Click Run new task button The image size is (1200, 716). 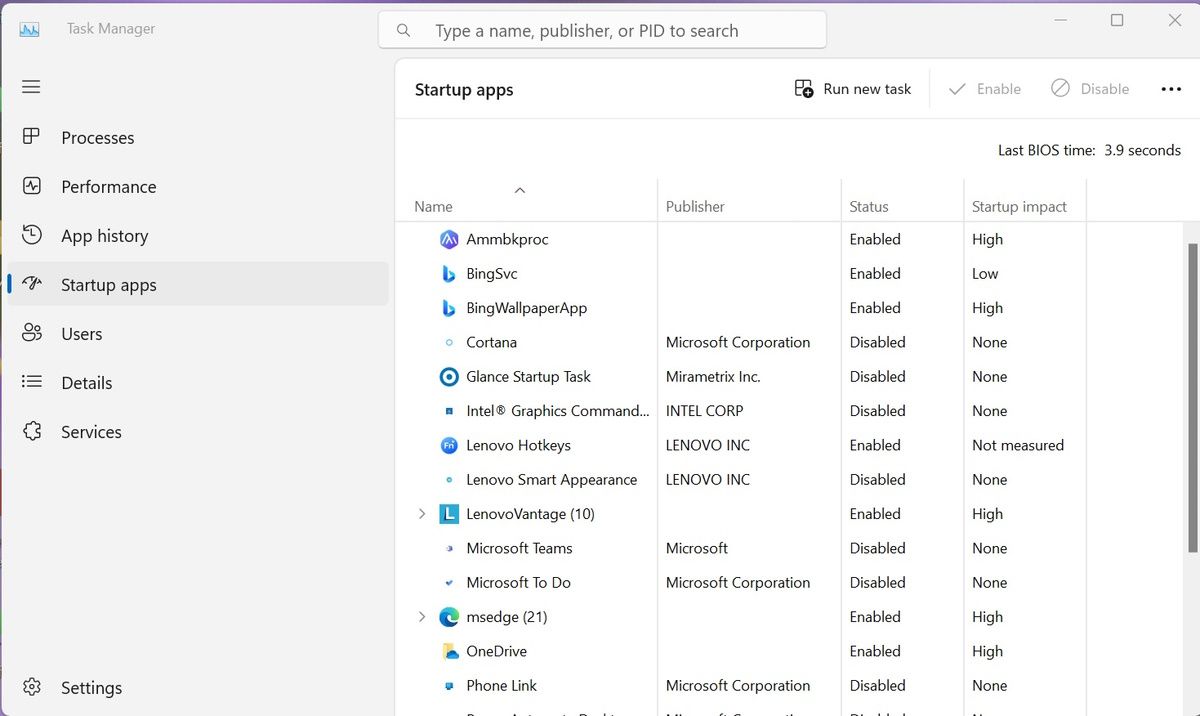point(853,89)
